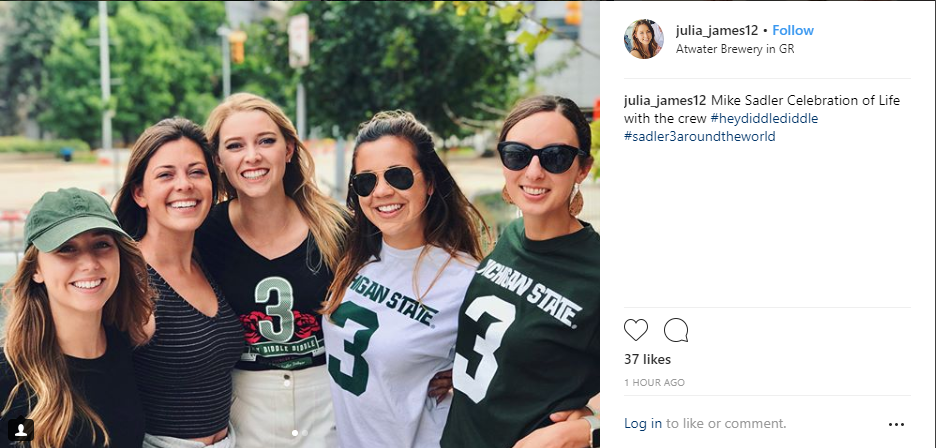The width and height of the screenshot is (936, 448).
Task: Follow julia_james12
Action: 793,30
